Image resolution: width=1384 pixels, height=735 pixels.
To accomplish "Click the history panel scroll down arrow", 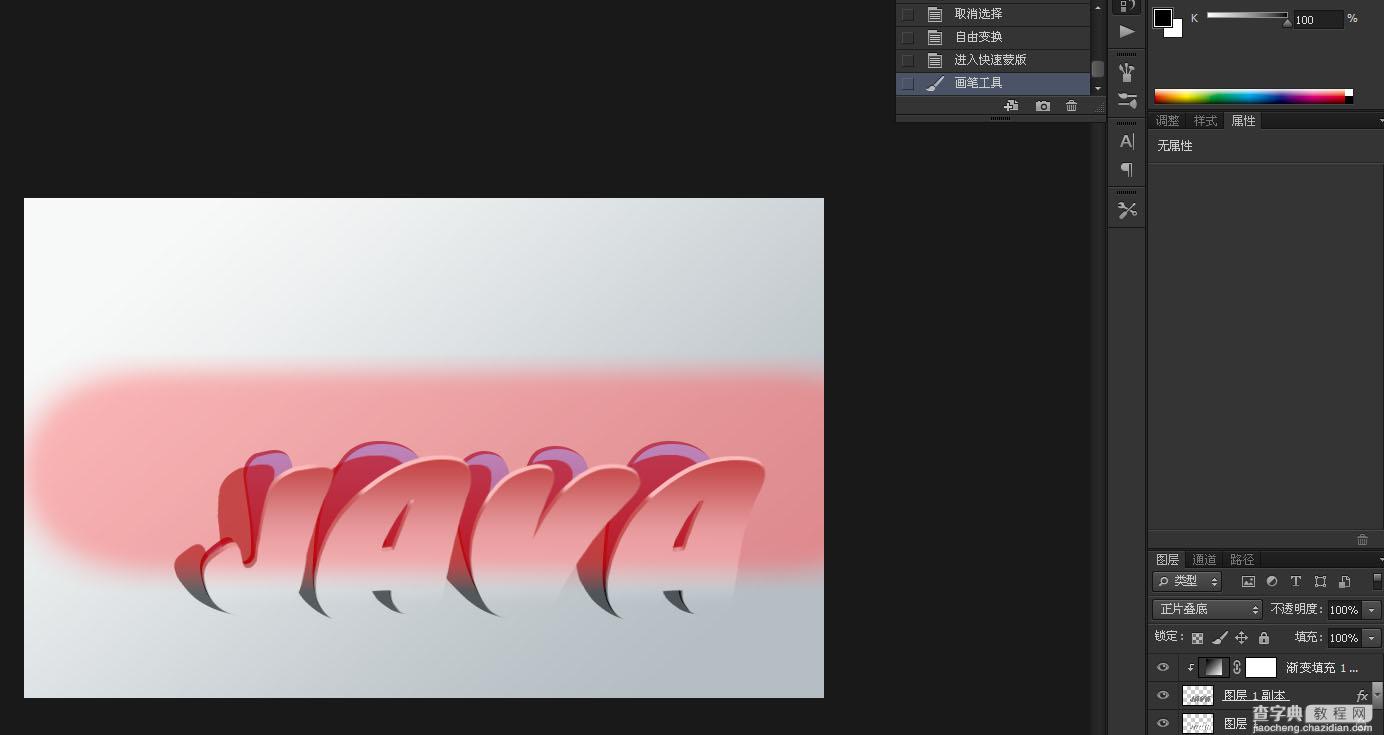I will 1097,89.
